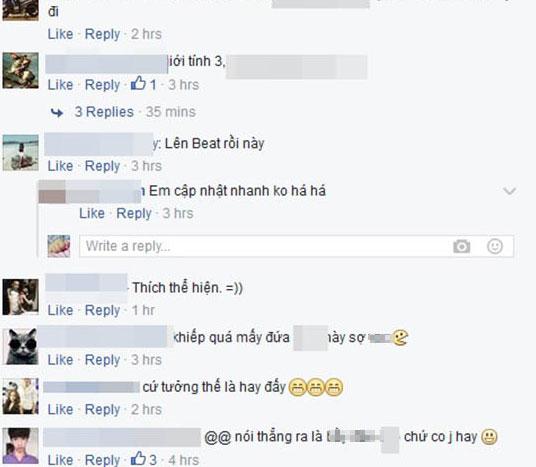Like the 'khiếp quá mấy đứa' comment
Screen dimensions: 536x467
pyautogui.click(x=60, y=360)
